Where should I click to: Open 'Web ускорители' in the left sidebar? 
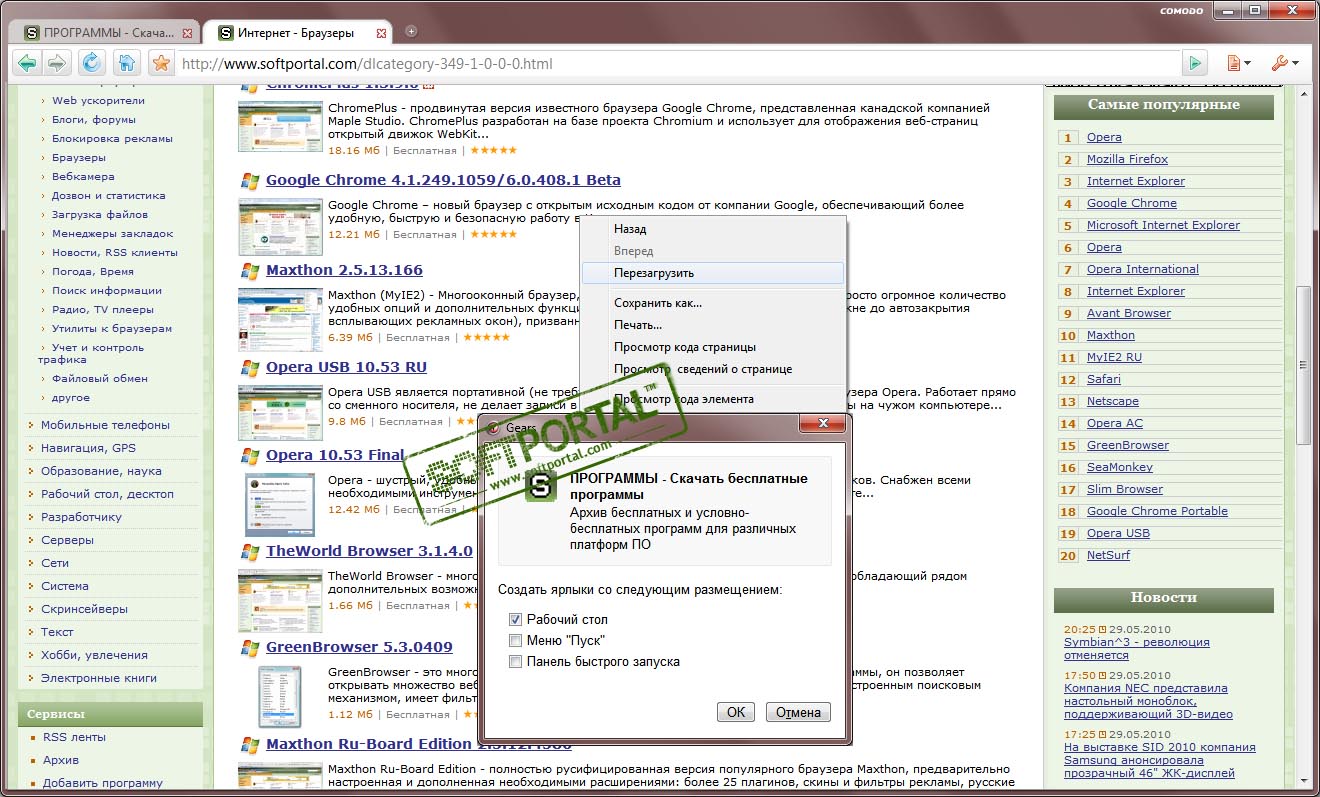pos(98,100)
